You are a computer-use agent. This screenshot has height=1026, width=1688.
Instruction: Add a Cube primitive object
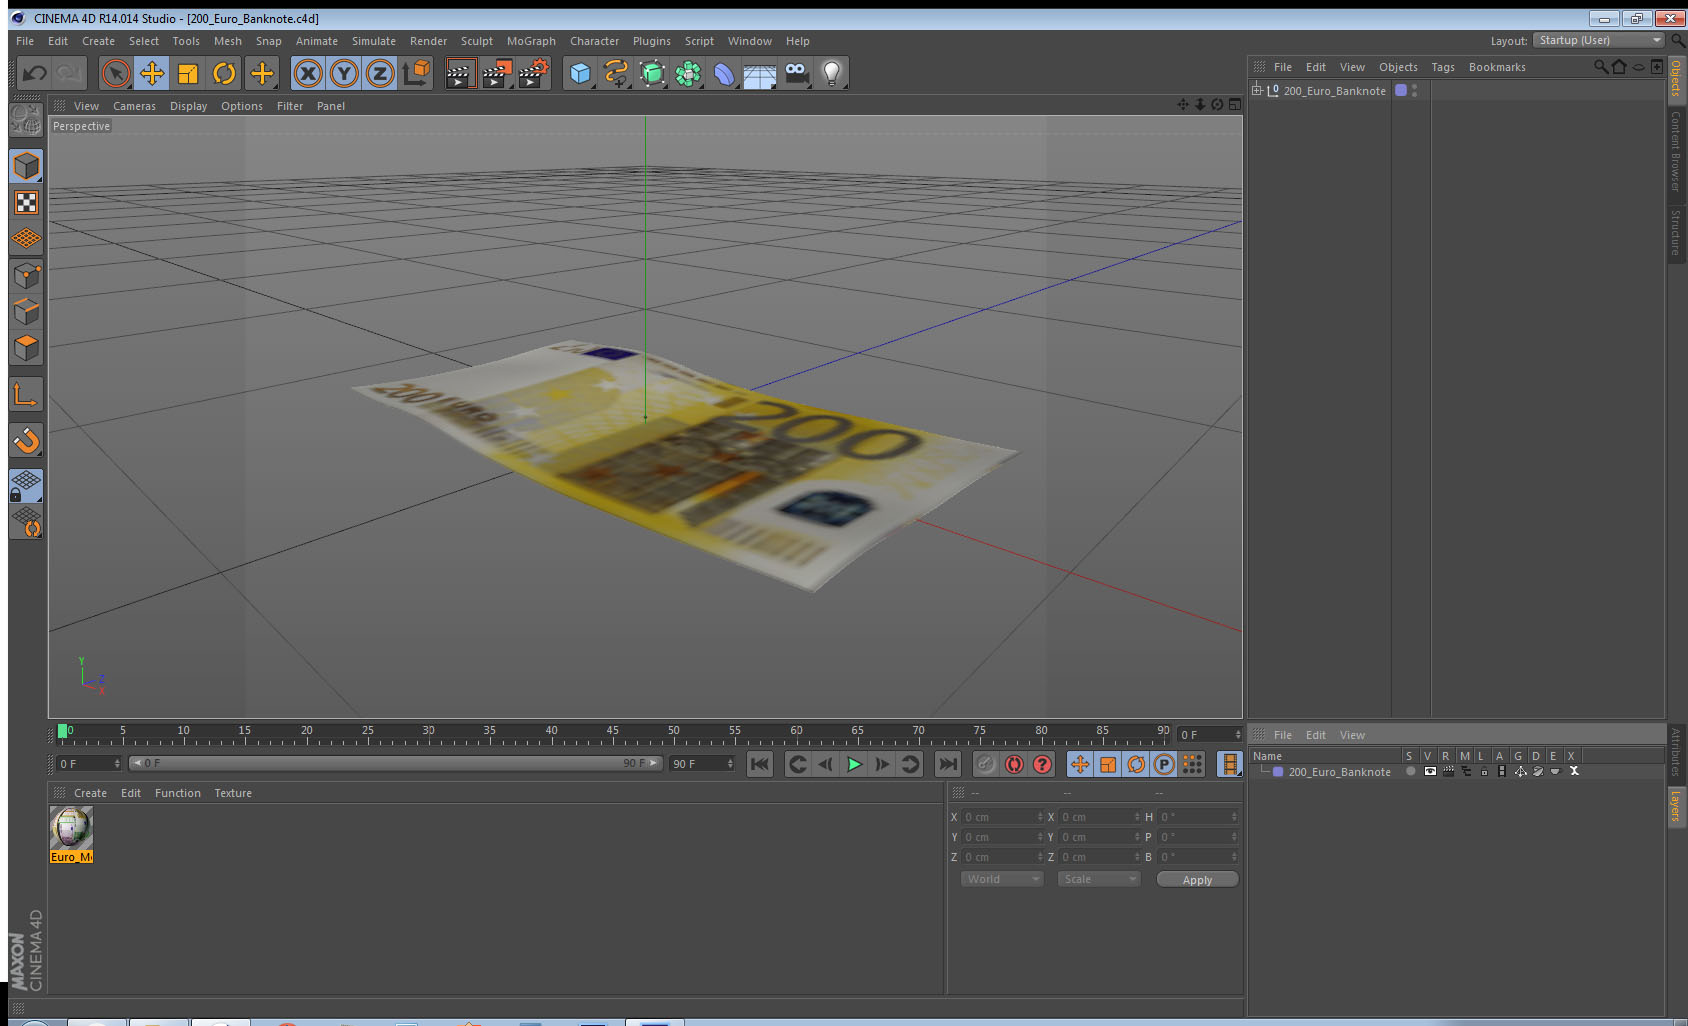click(580, 73)
